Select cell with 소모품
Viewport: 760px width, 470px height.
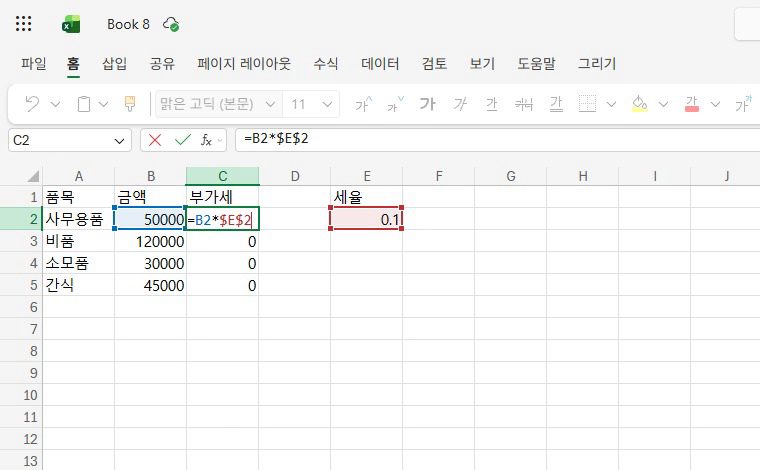(x=79, y=263)
